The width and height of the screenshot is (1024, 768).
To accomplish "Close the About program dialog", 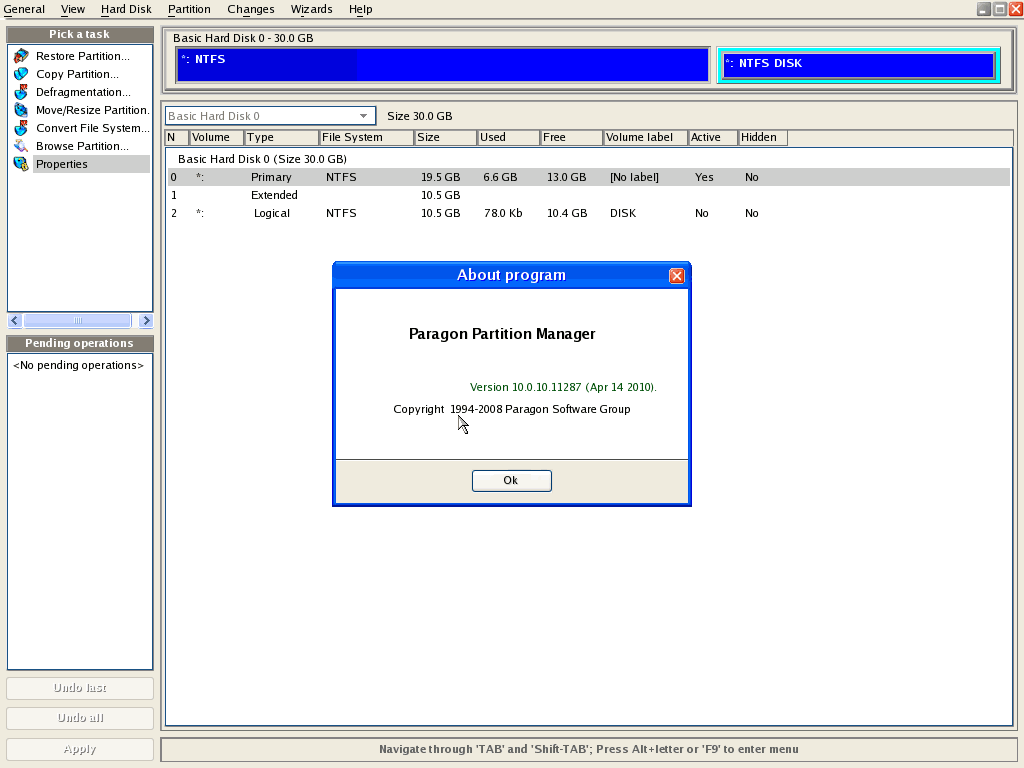I will [677, 276].
